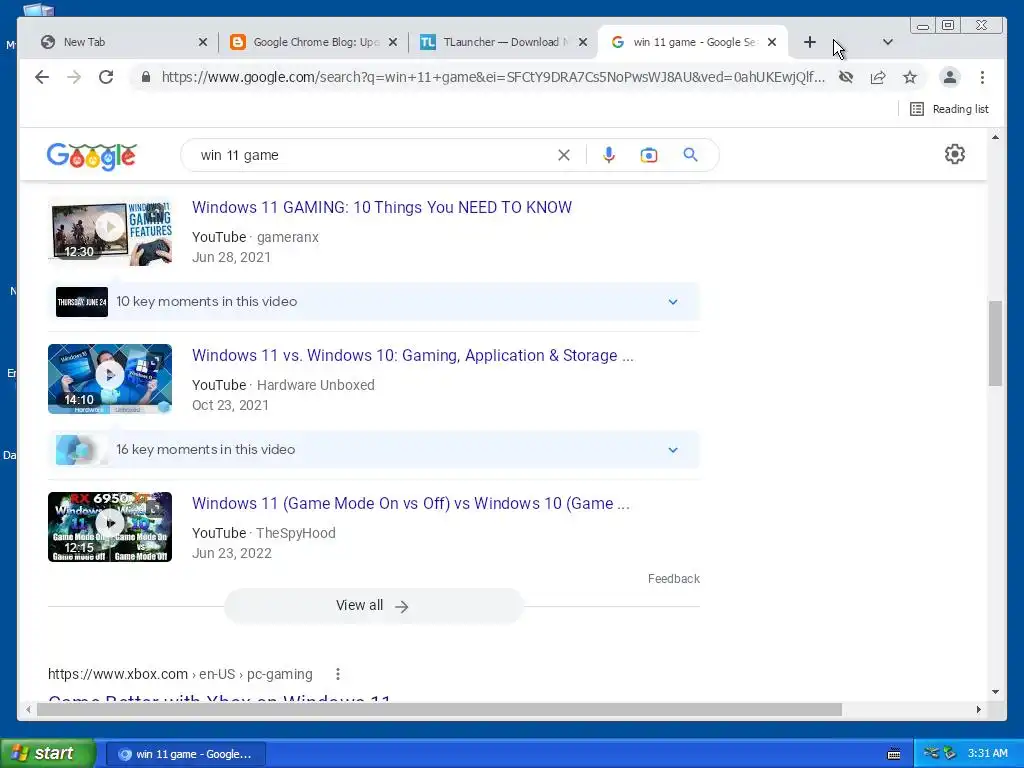1024x768 pixels.
Task: Select the win 11 game Google tab
Action: coord(694,42)
